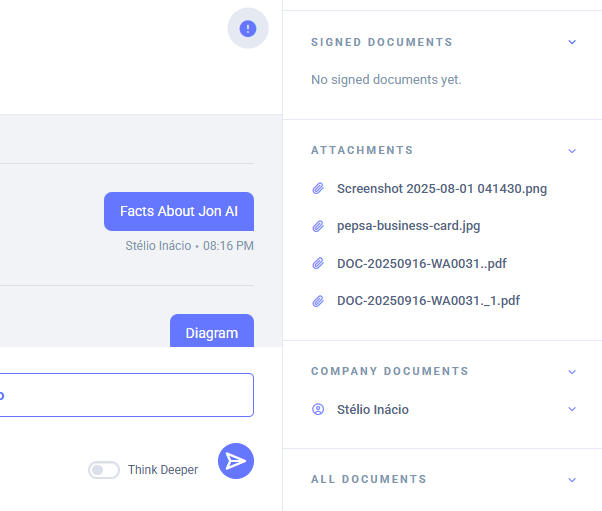Collapse the Company Documents section chevron
This screenshot has height=511, width=602.
pos(572,372)
